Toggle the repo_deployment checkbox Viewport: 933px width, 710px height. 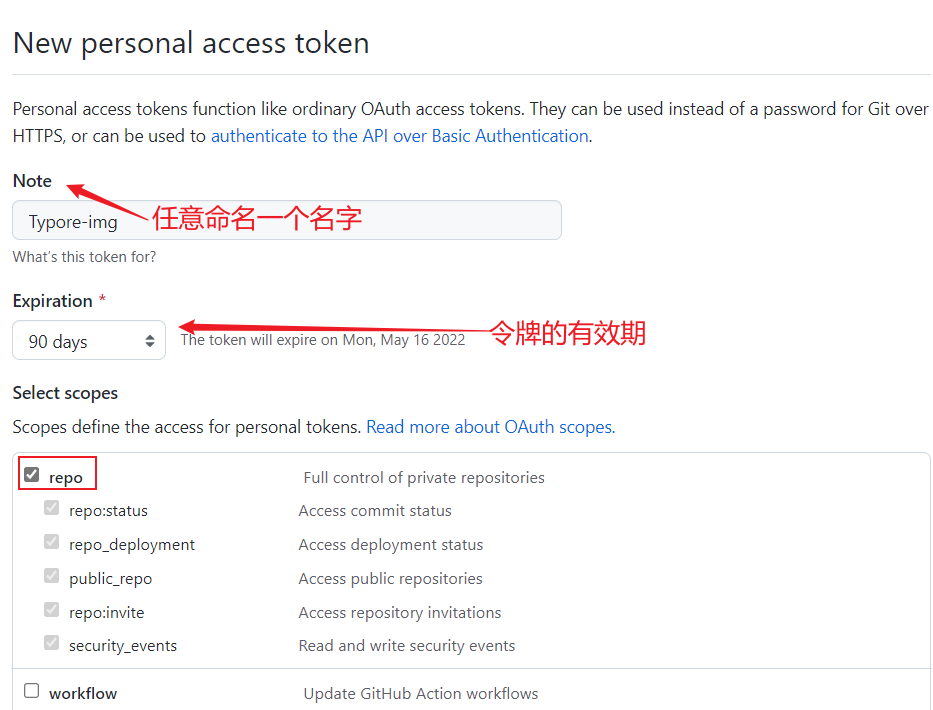(52, 542)
